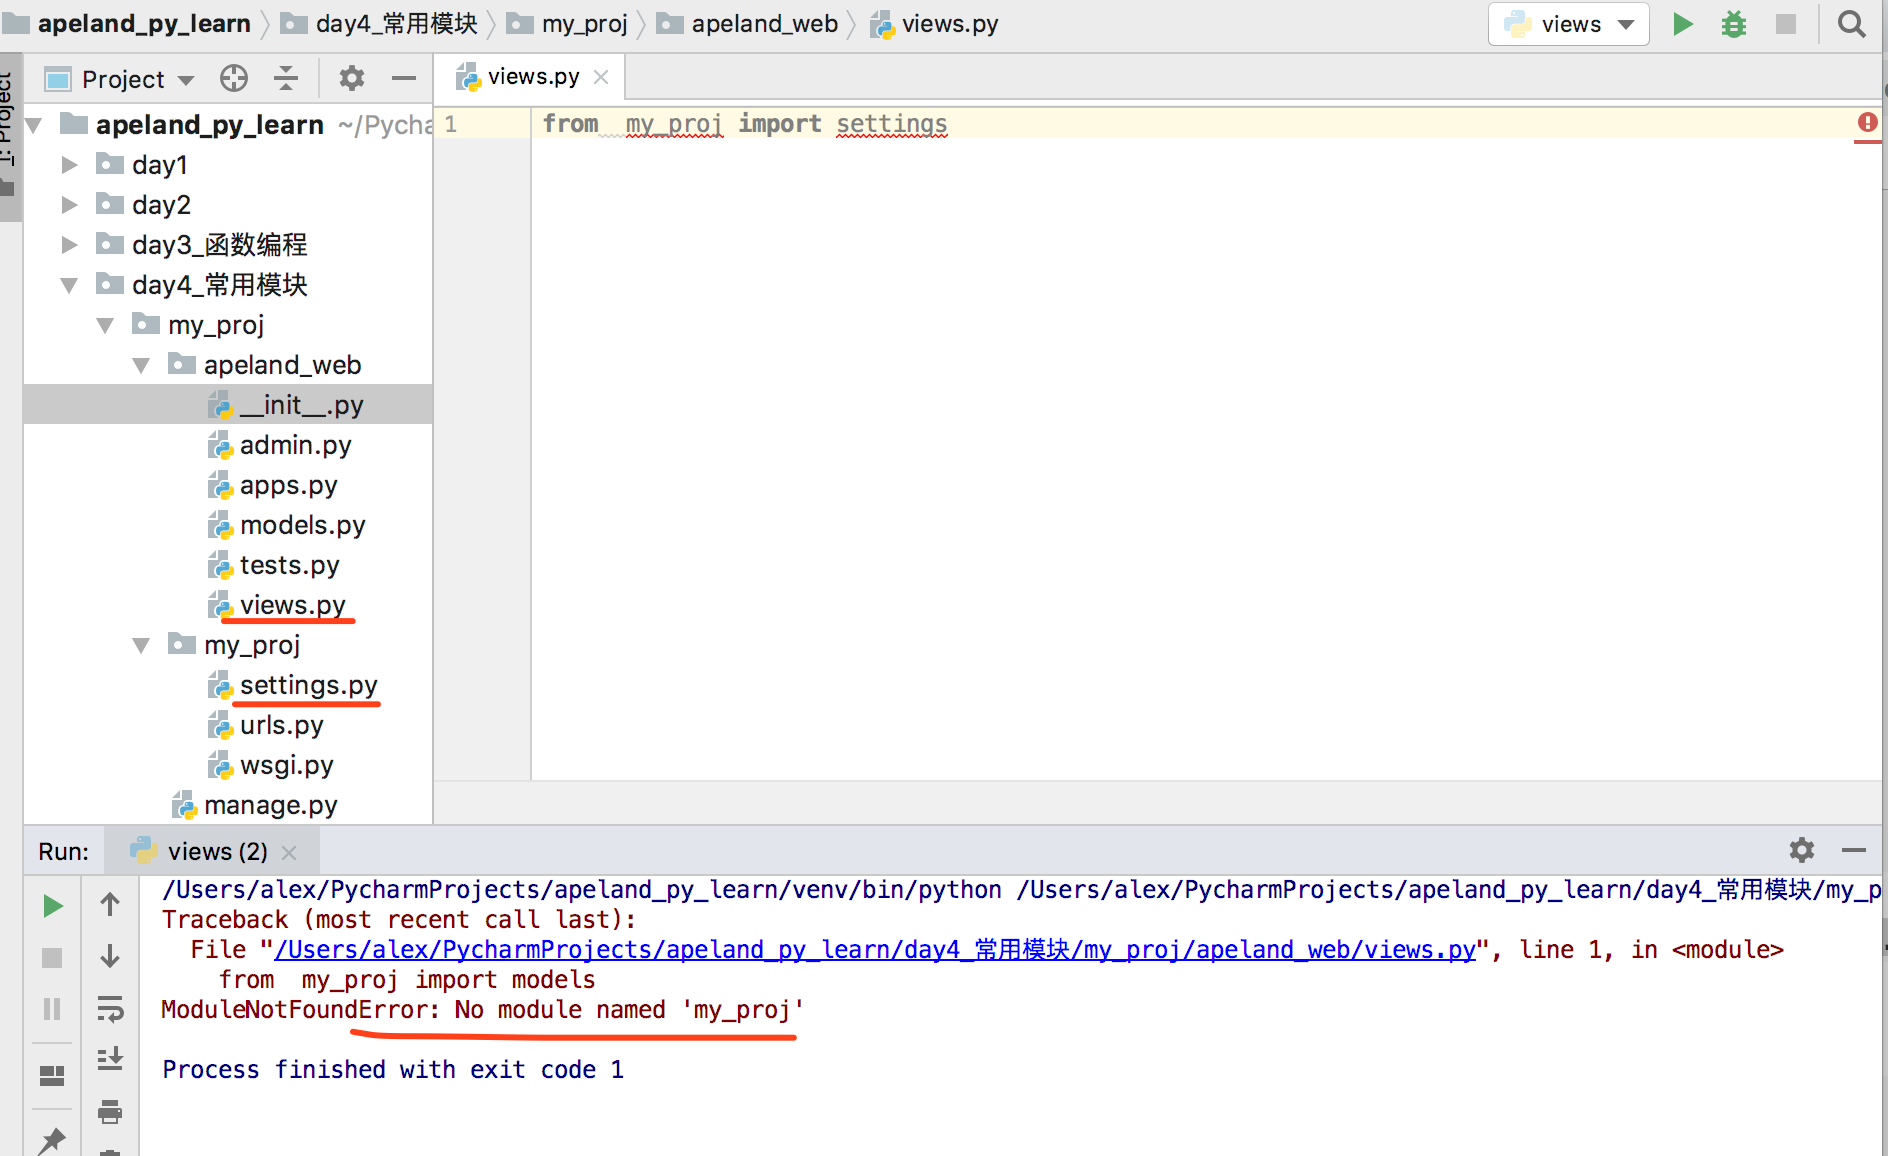Open the Run panel gear settings
1888x1156 pixels.
(x=1802, y=850)
